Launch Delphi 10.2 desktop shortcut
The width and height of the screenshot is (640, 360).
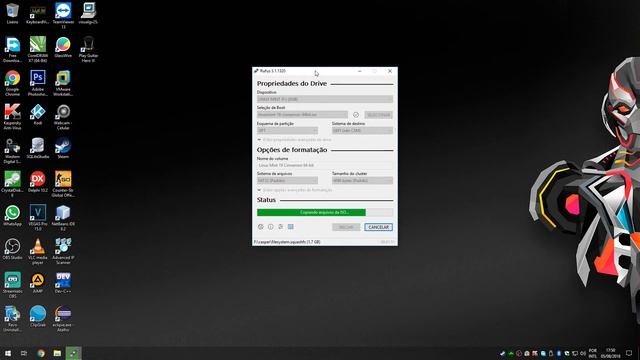[38, 182]
